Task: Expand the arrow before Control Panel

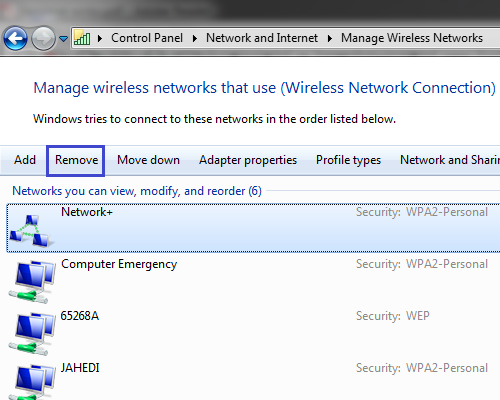Action: (100, 38)
